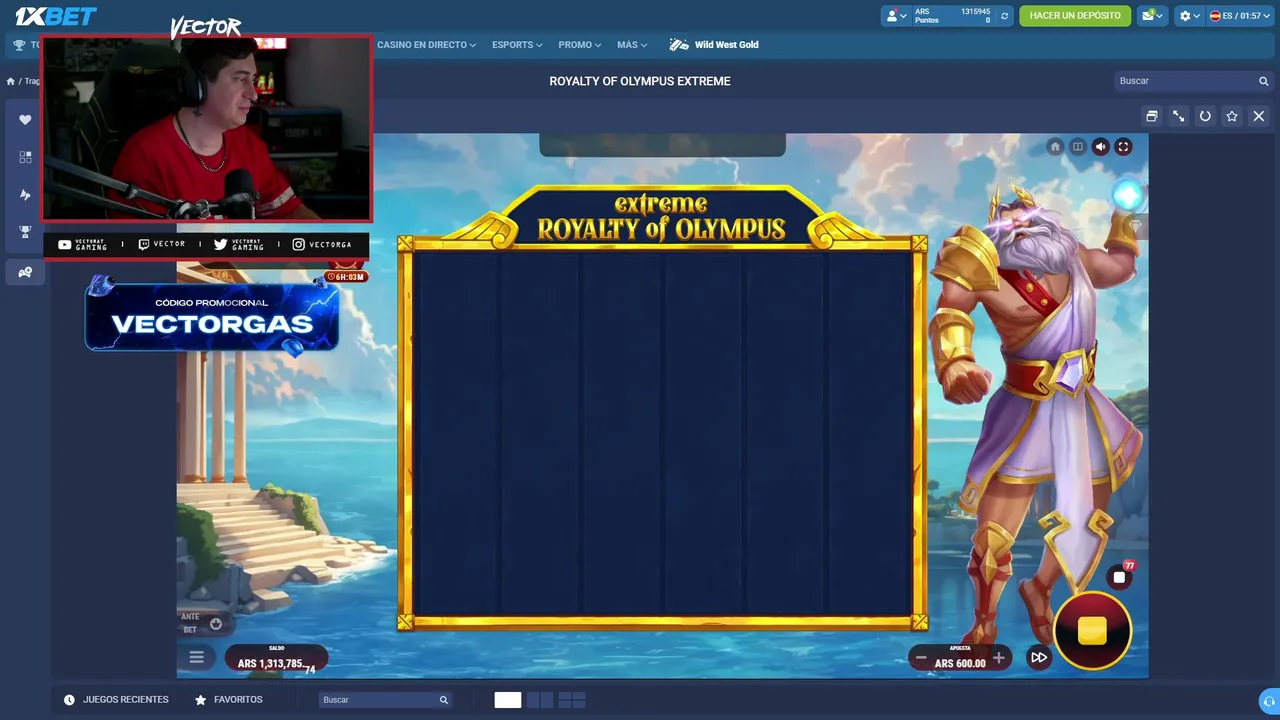Open the Wild West Gold promo link
The image size is (1280, 720).
tap(714, 45)
